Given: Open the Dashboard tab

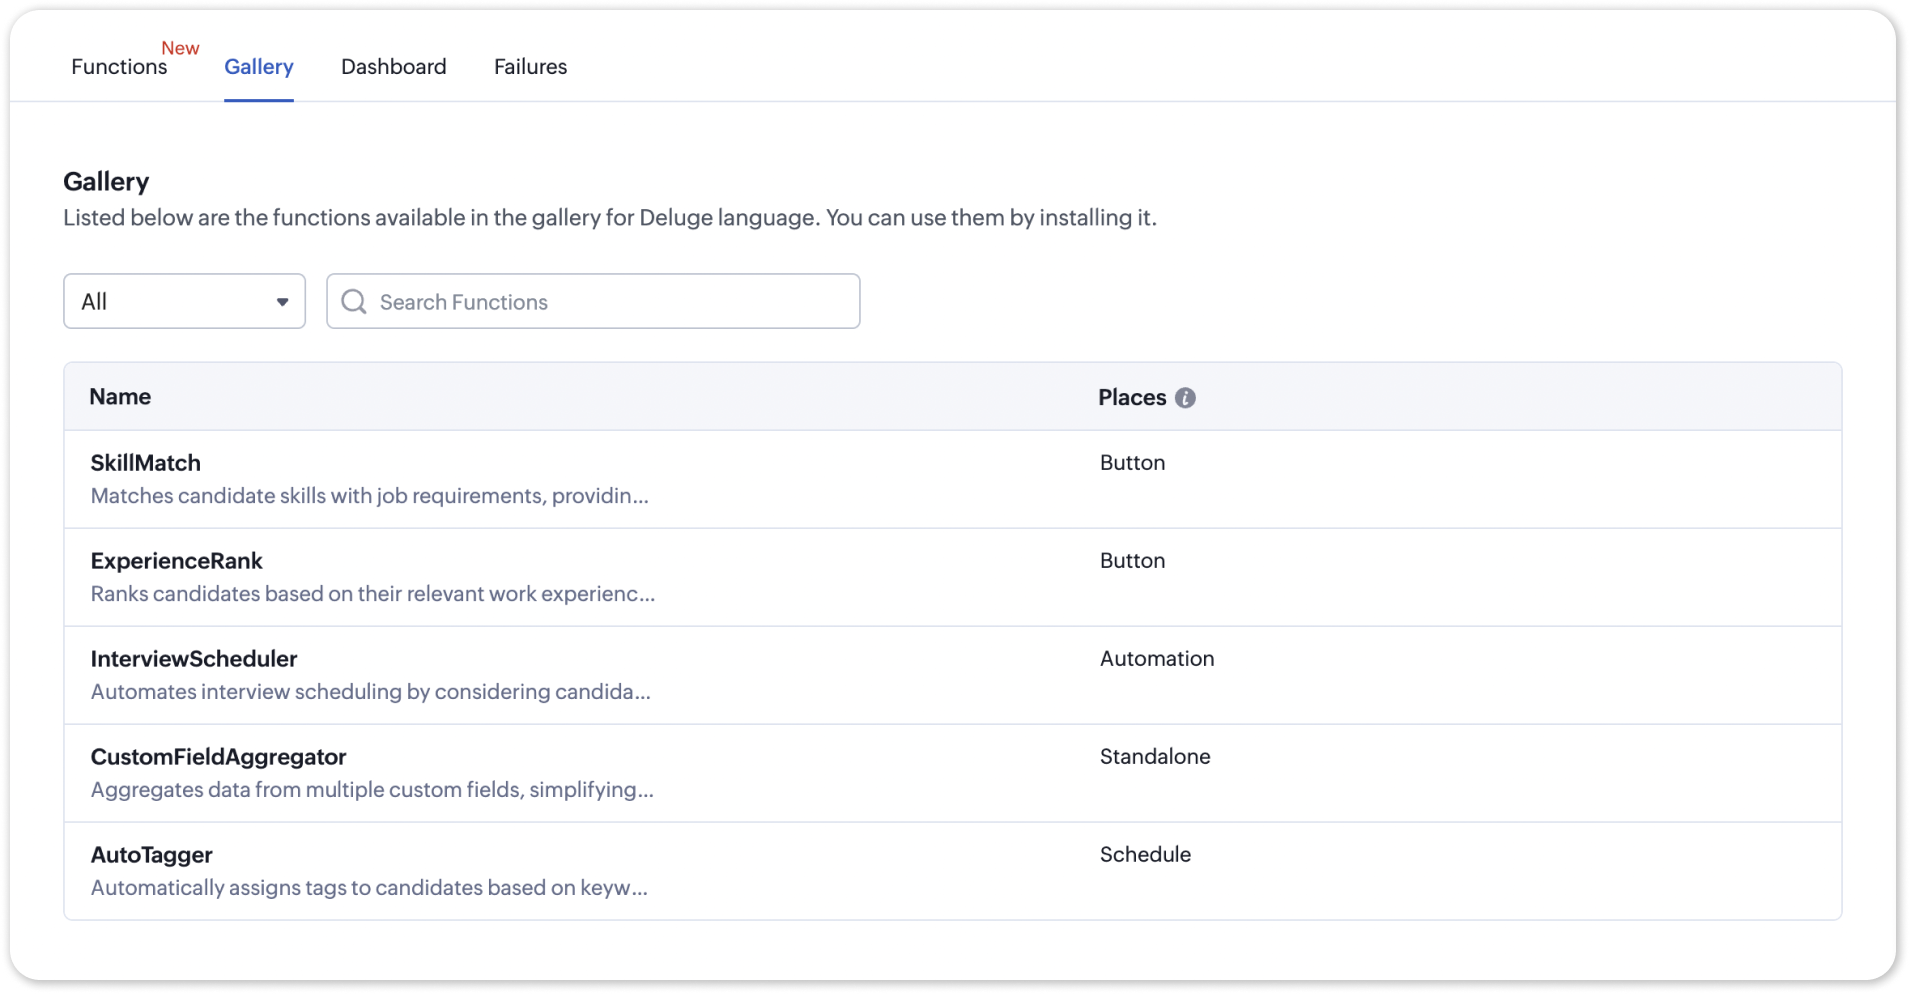Looking at the screenshot, I should coord(393,67).
